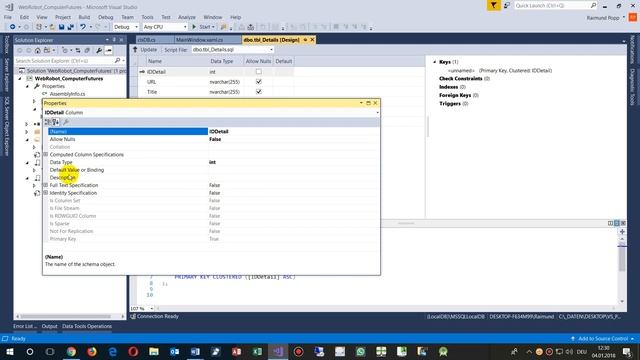The height and width of the screenshot is (360, 640).
Task: Open the File menu
Action: [x=8, y=17]
